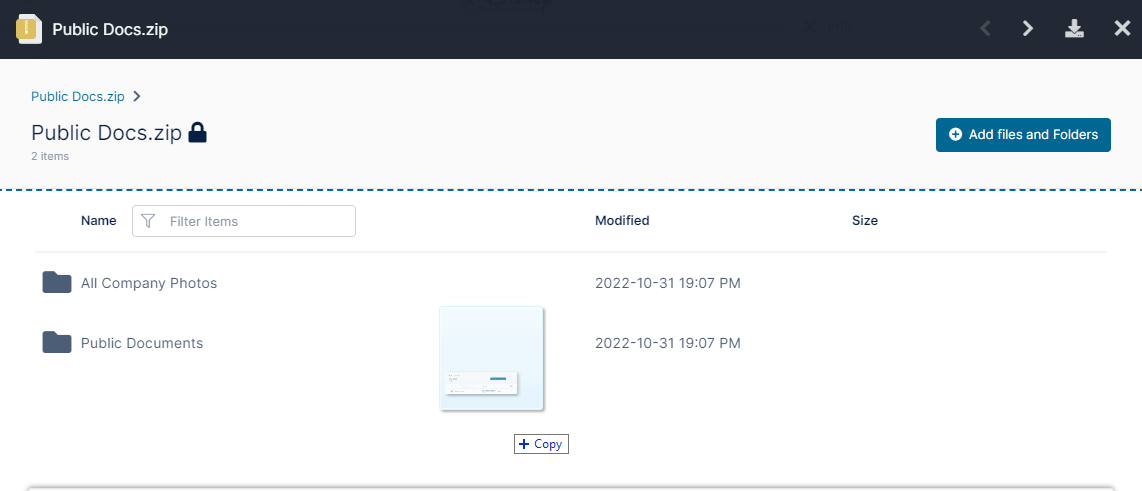Viewport: 1142px width, 491px height.
Task: Click the dragged file thumbnail preview
Action: pyautogui.click(x=491, y=358)
